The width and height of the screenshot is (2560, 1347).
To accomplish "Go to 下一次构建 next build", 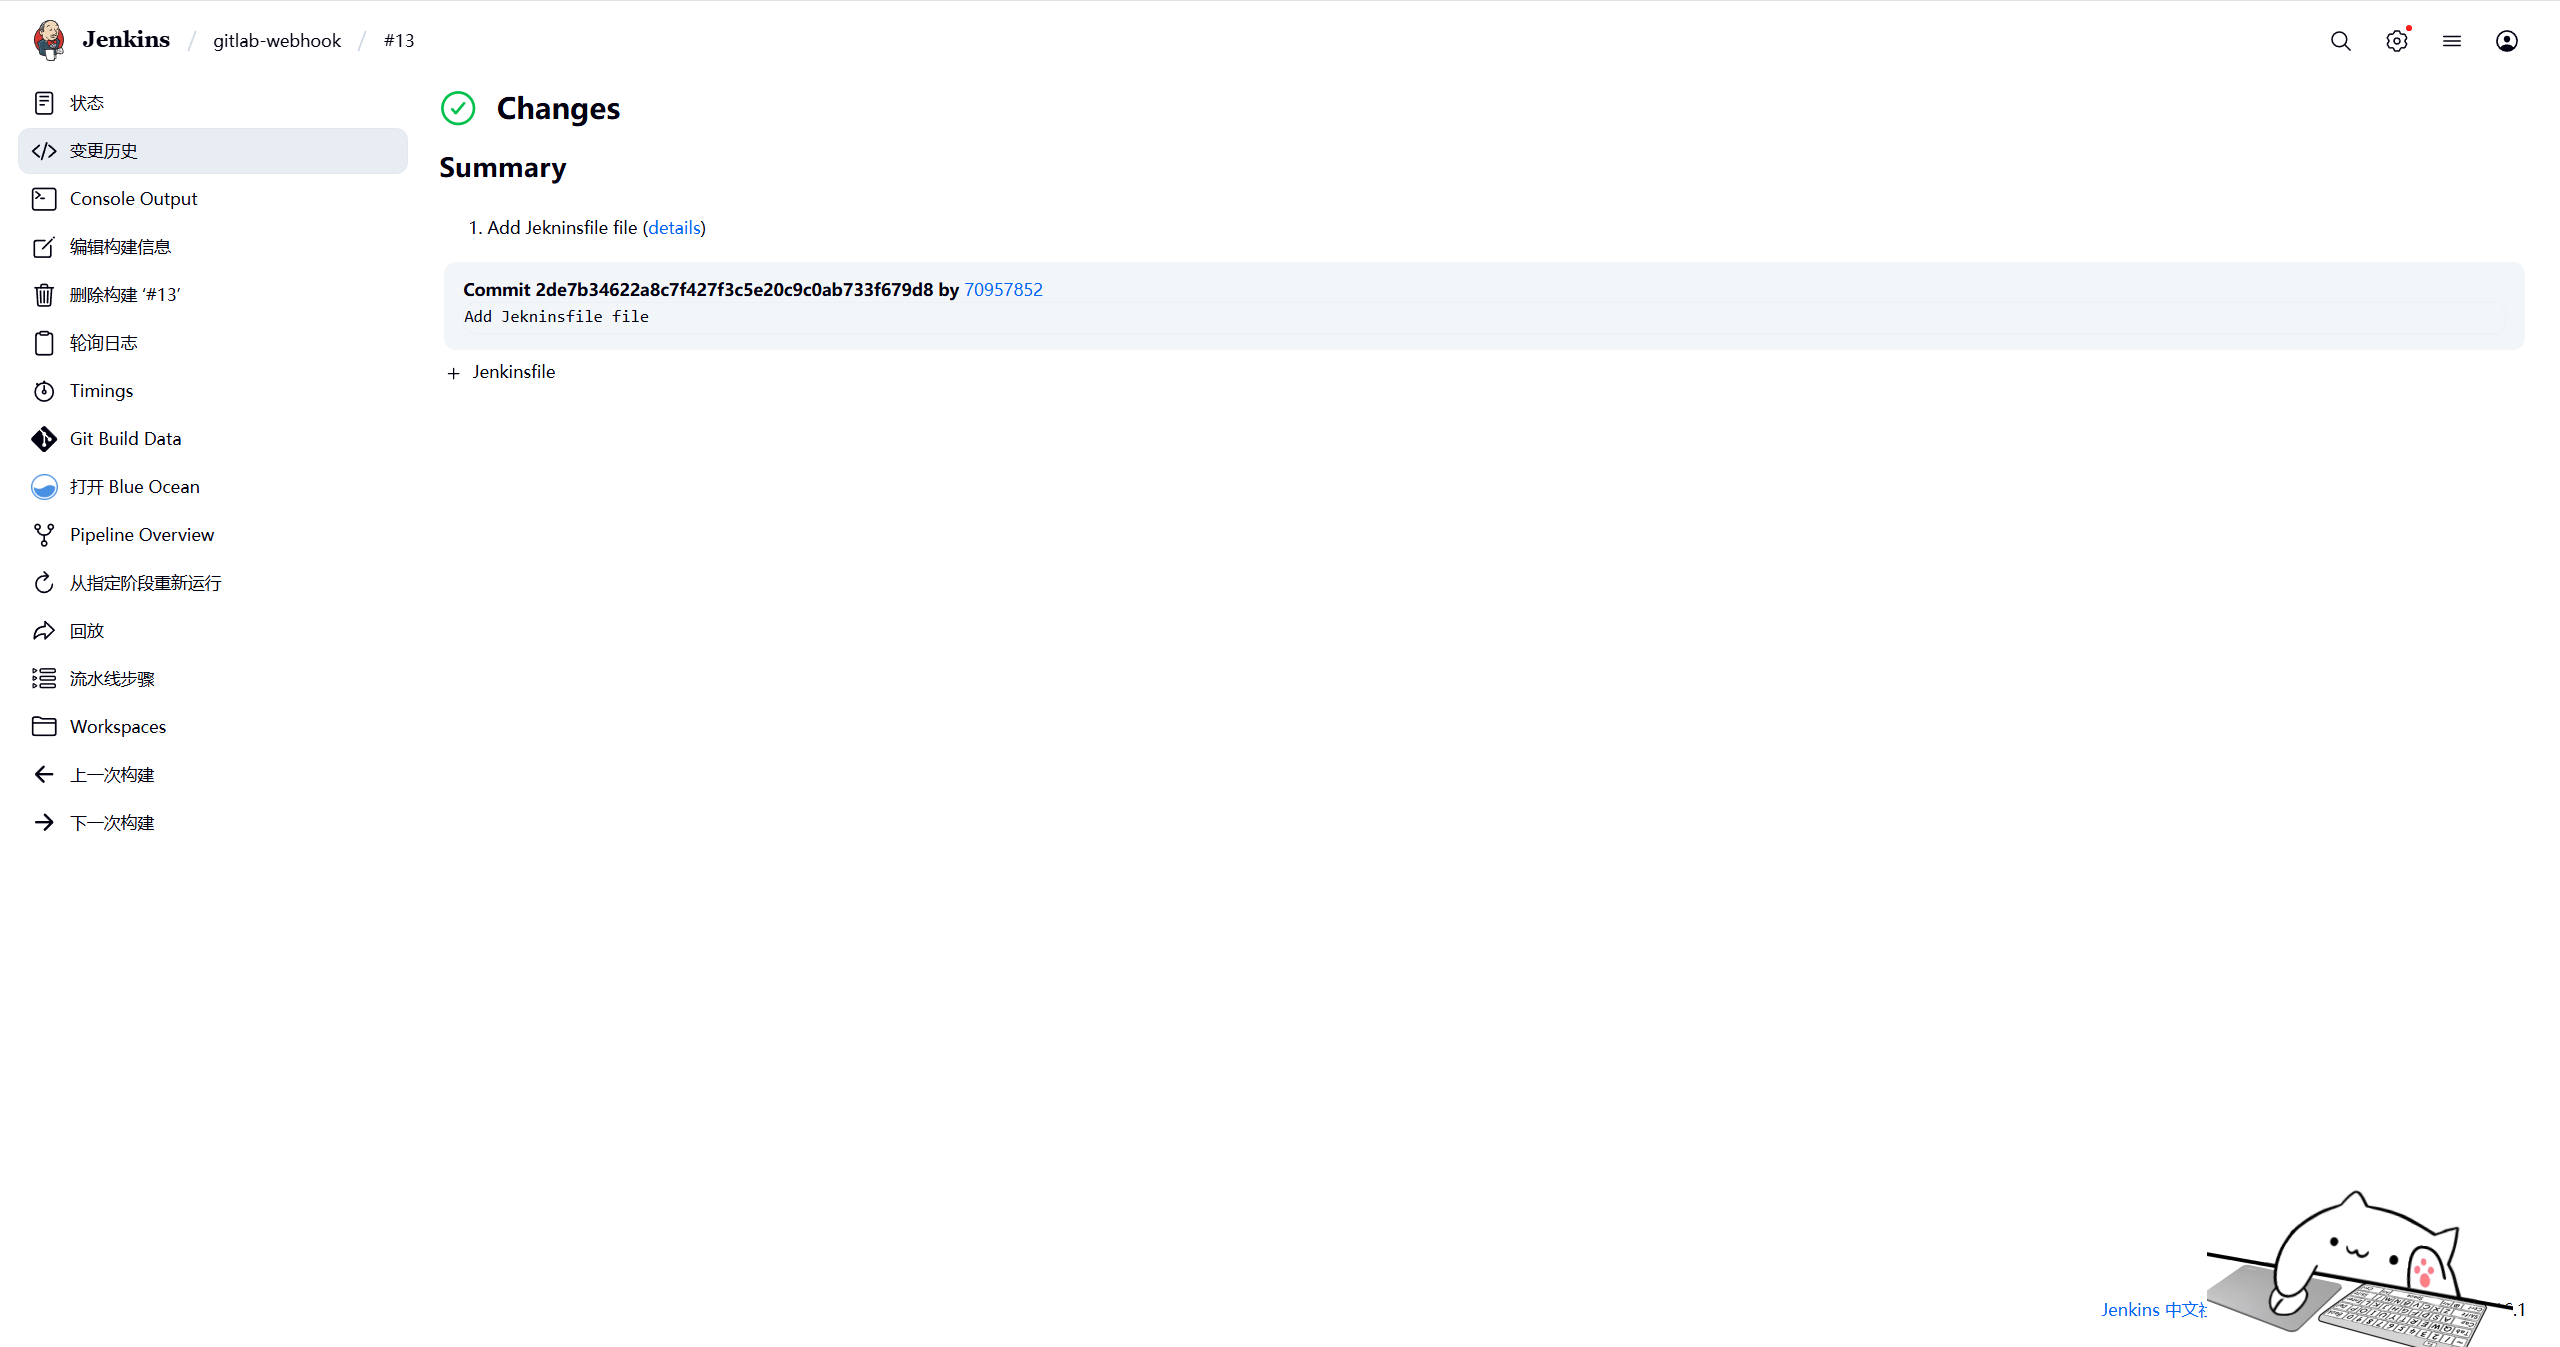I will click(x=213, y=823).
